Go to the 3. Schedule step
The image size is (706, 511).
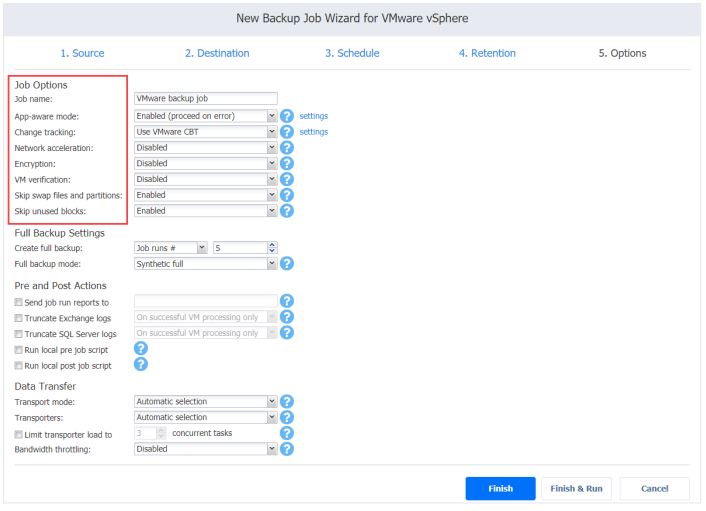[x=352, y=53]
